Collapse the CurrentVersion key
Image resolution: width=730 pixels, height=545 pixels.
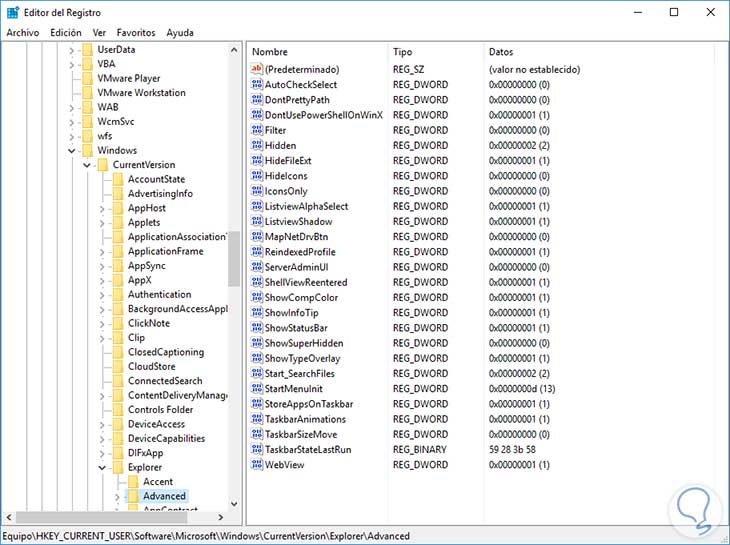(x=87, y=165)
